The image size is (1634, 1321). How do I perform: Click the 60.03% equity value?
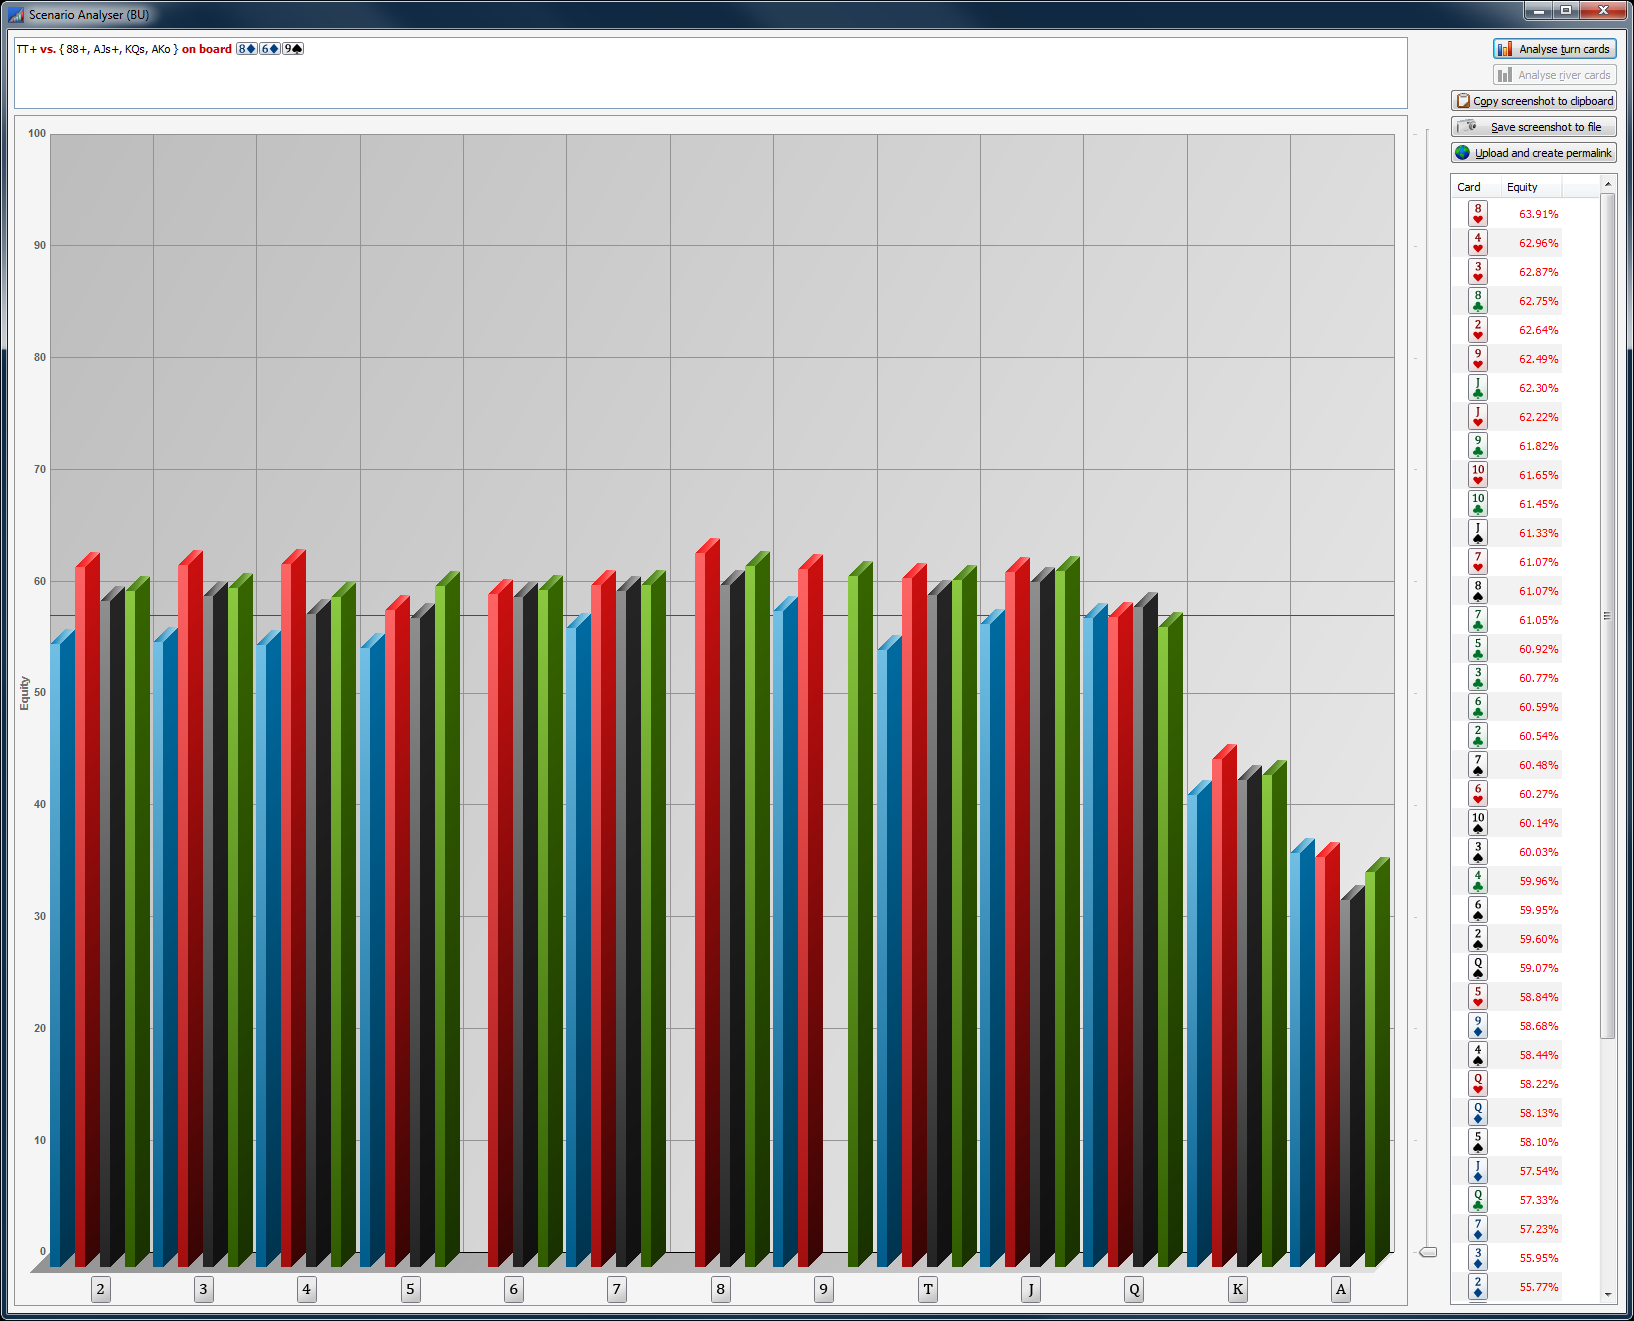click(1539, 852)
